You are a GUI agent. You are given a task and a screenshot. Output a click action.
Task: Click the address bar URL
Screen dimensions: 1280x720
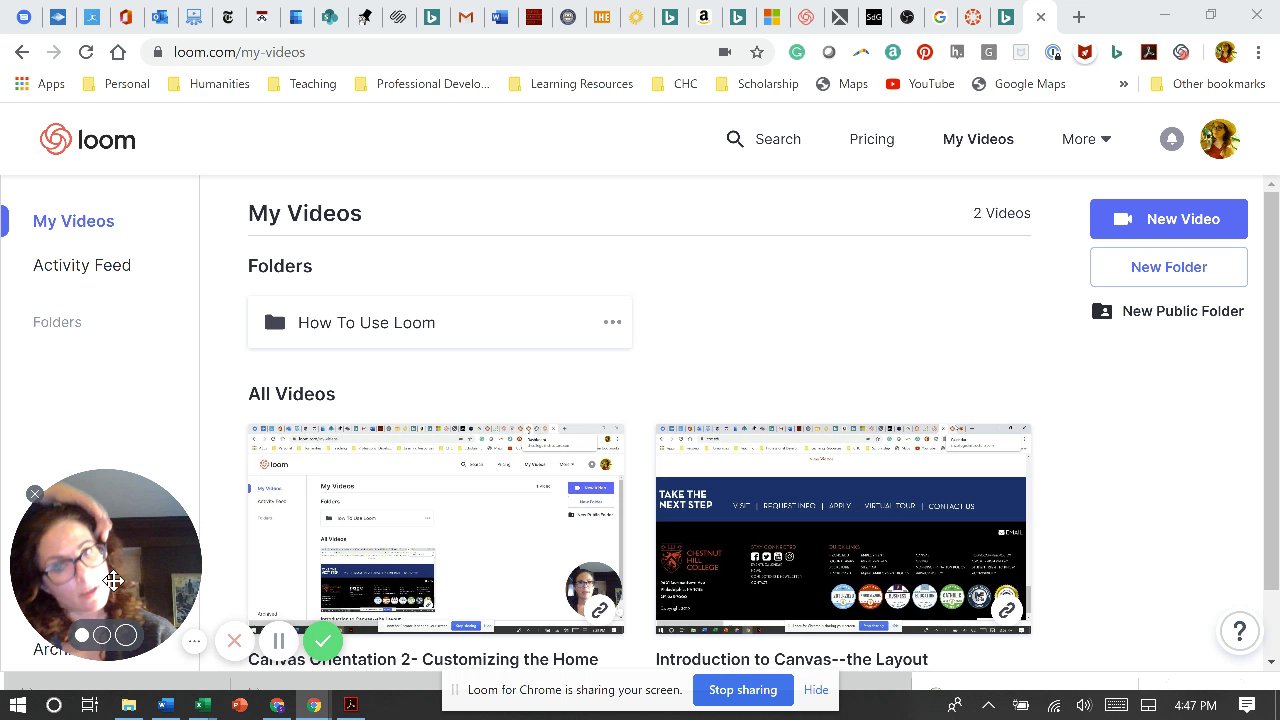[x=239, y=52]
